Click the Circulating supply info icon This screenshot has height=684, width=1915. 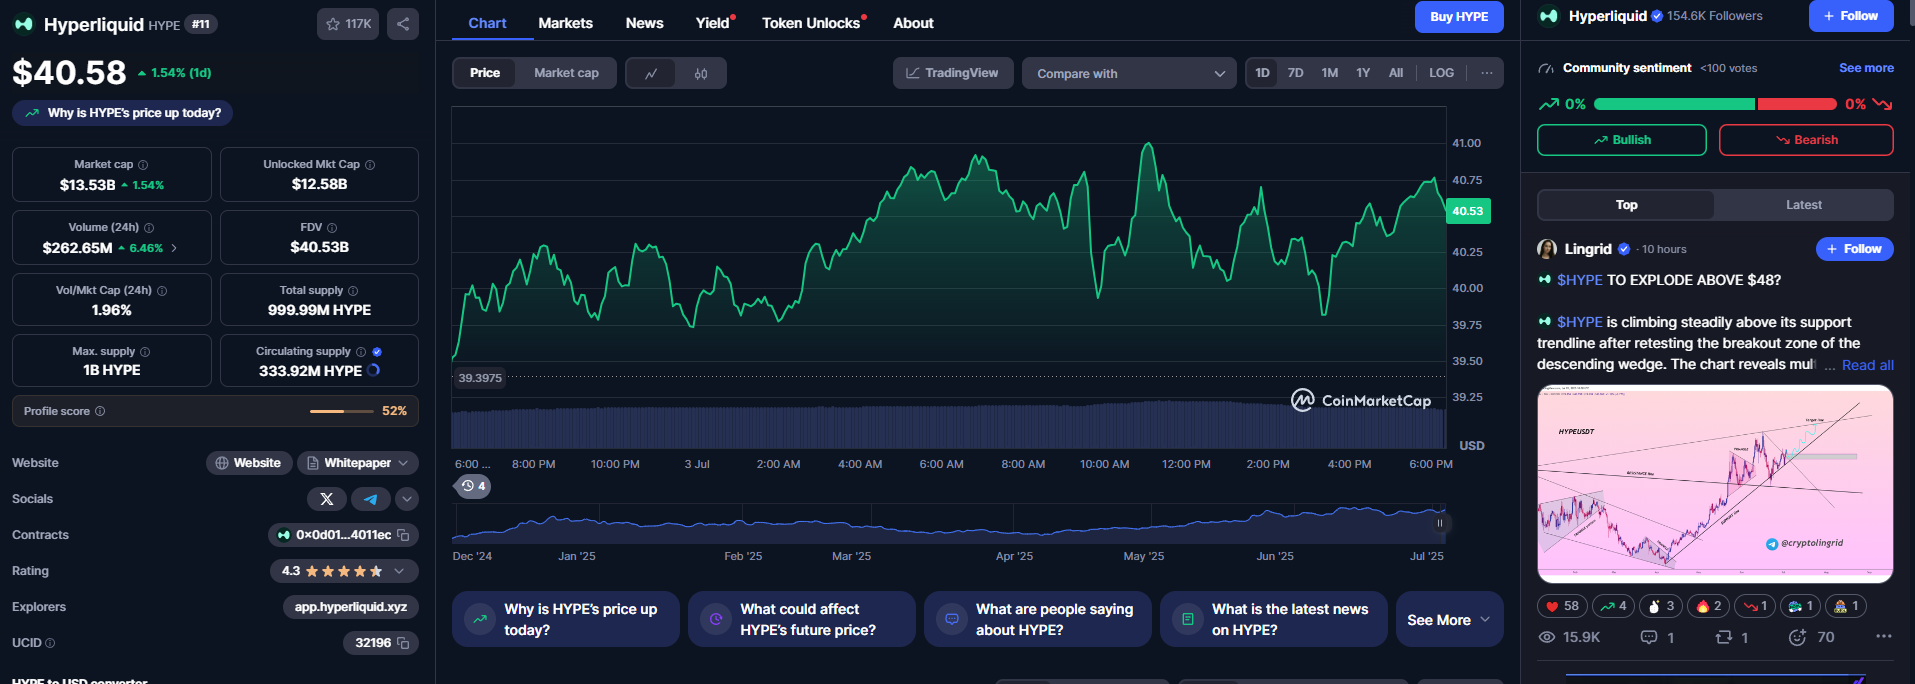[361, 352]
